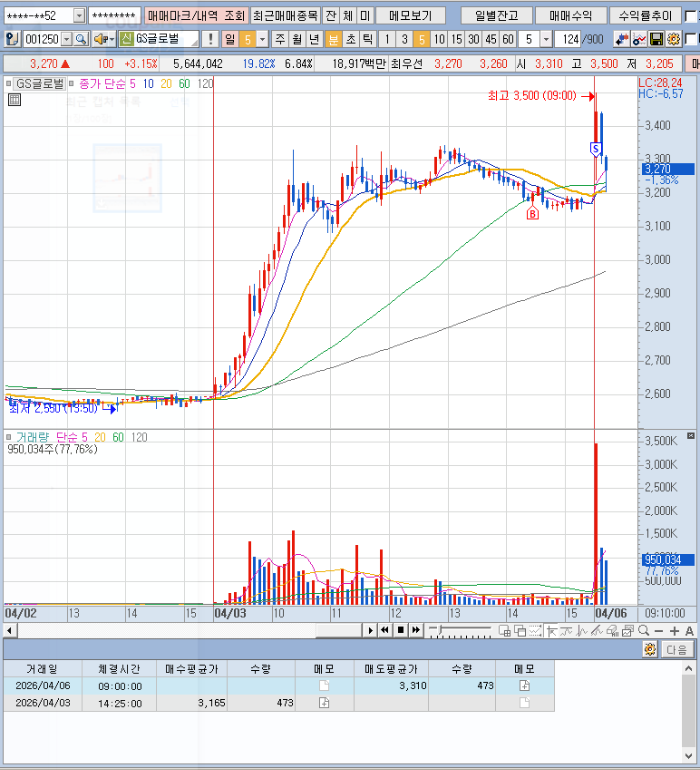Open the interval 5 combo dropdown arrow
This screenshot has height=770, width=700.
pyautogui.click(x=546, y=39)
